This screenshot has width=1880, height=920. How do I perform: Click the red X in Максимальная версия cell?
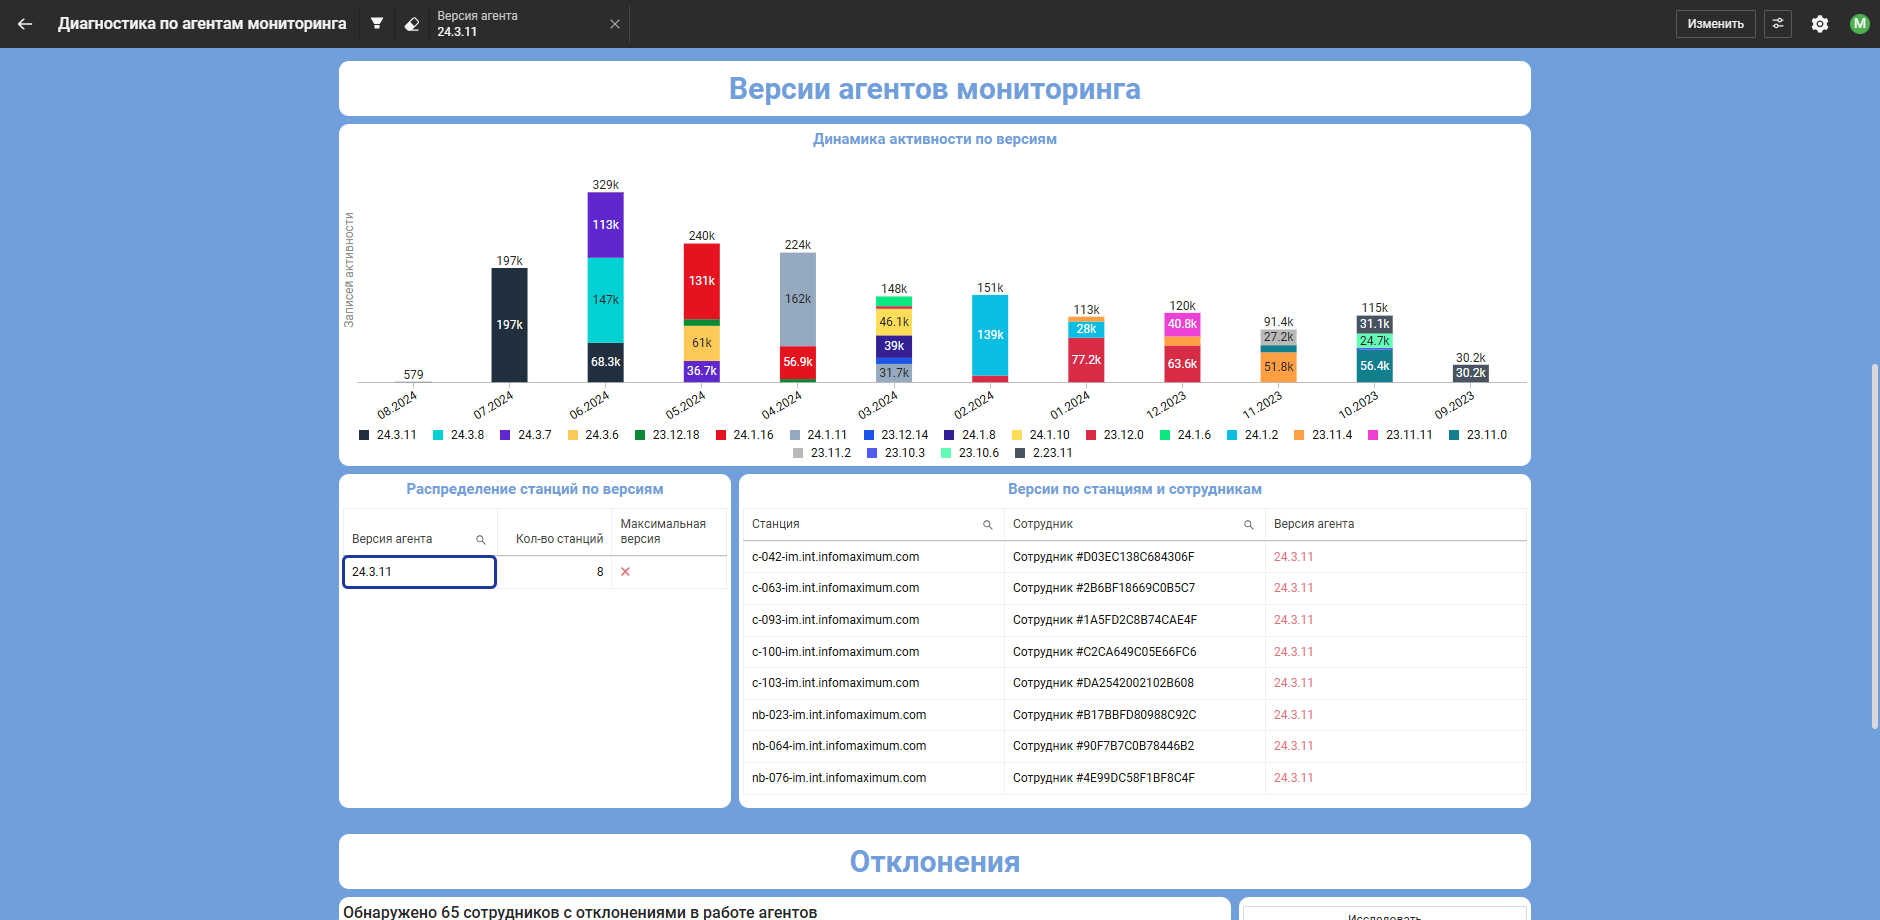point(625,572)
